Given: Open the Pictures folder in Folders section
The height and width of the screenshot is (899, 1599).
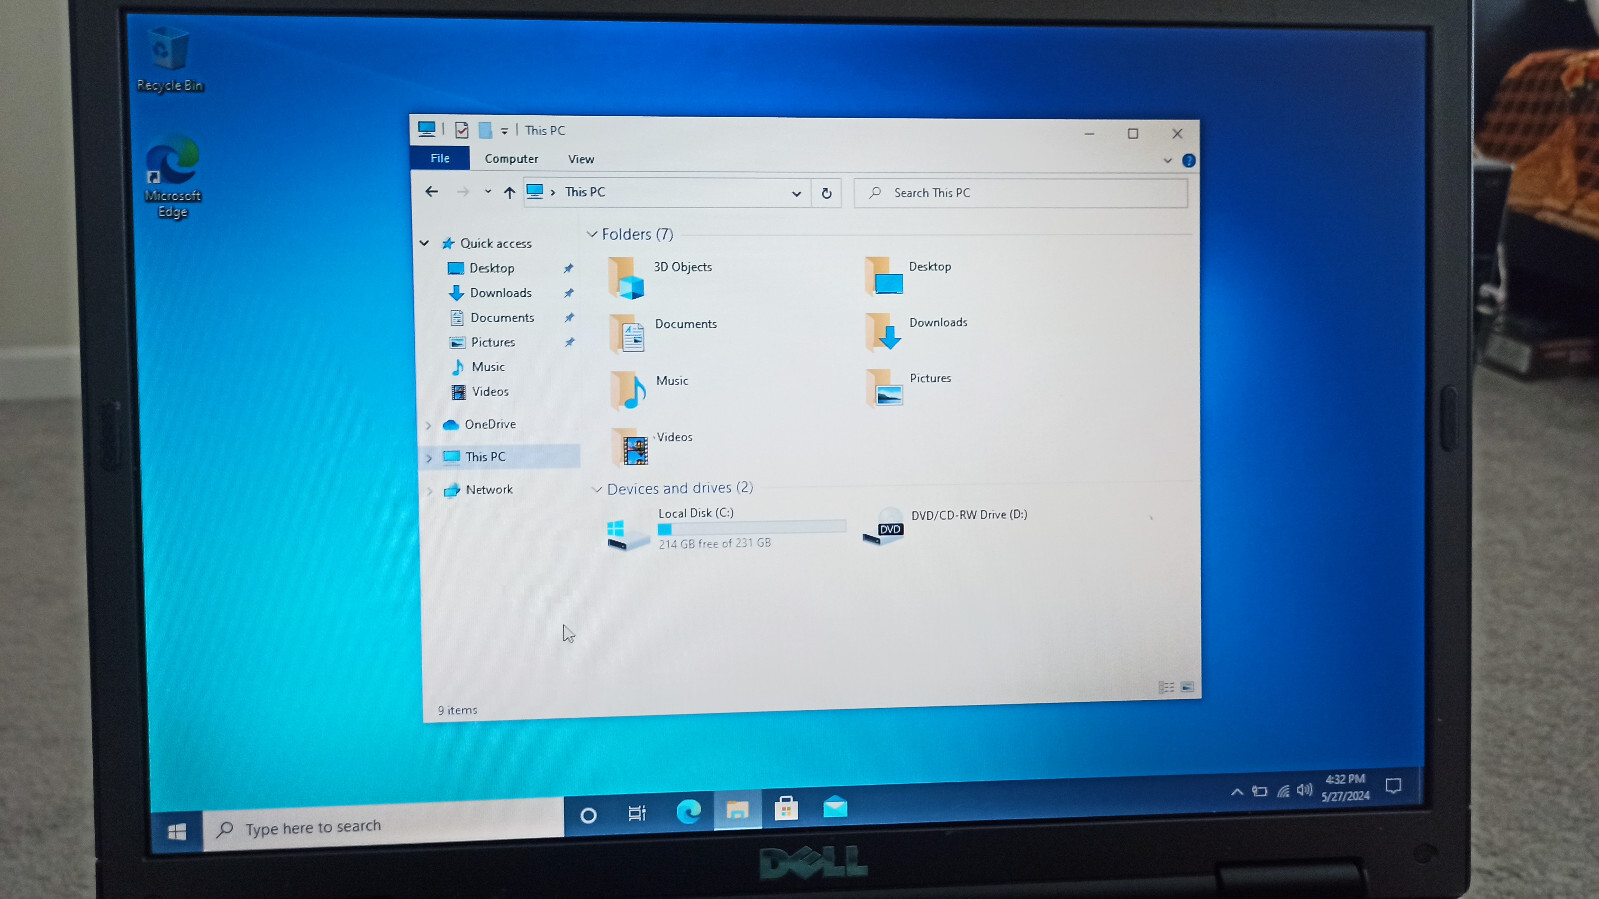Looking at the screenshot, I should tap(885, 387).
